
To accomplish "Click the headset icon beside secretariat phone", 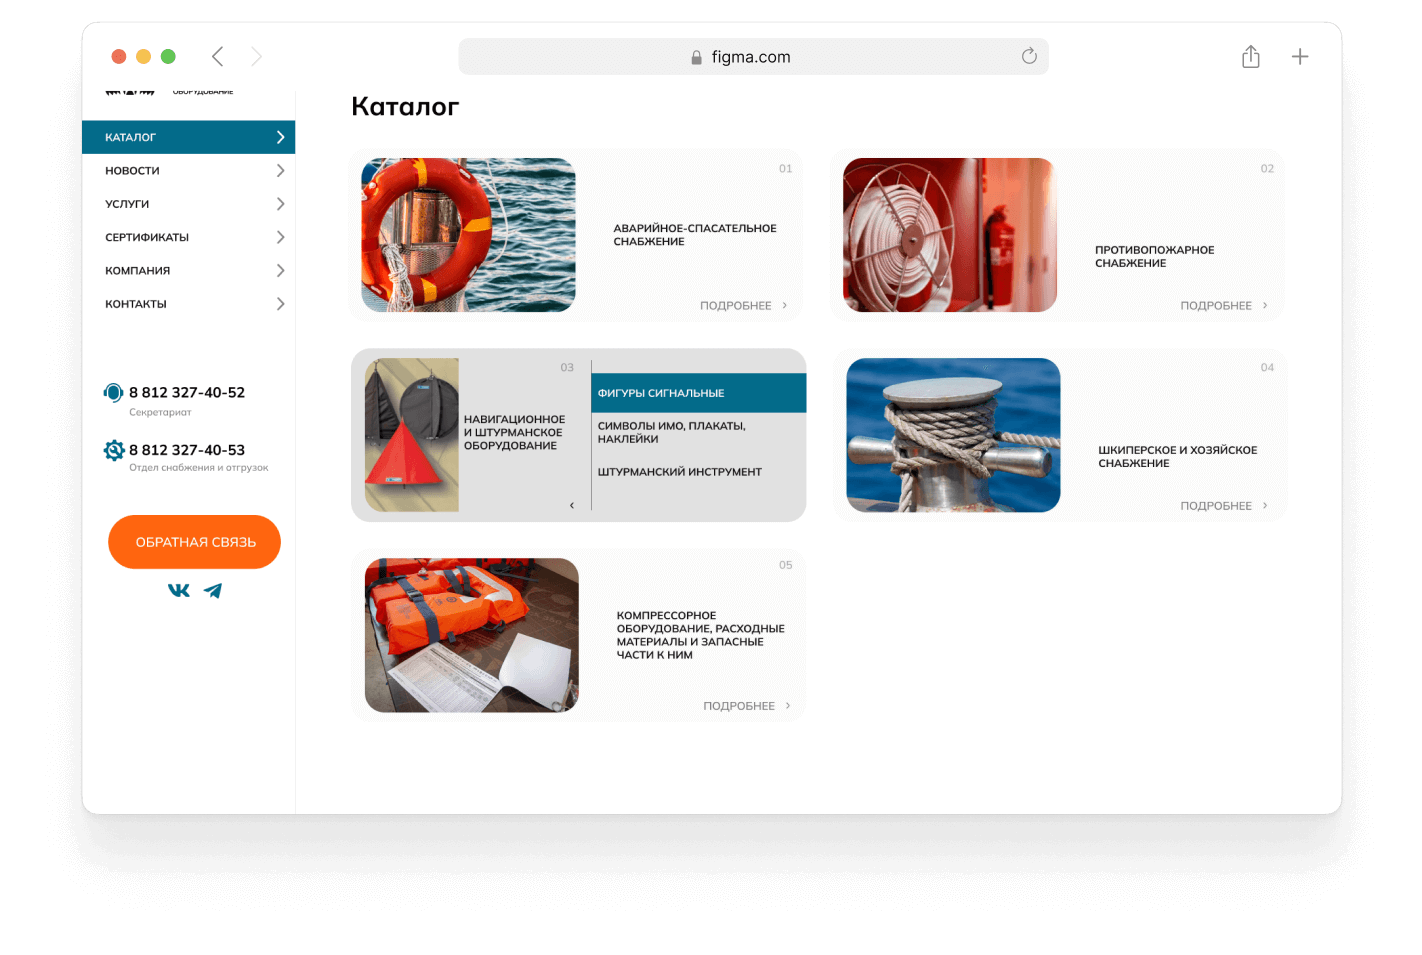I will point(114,393).
